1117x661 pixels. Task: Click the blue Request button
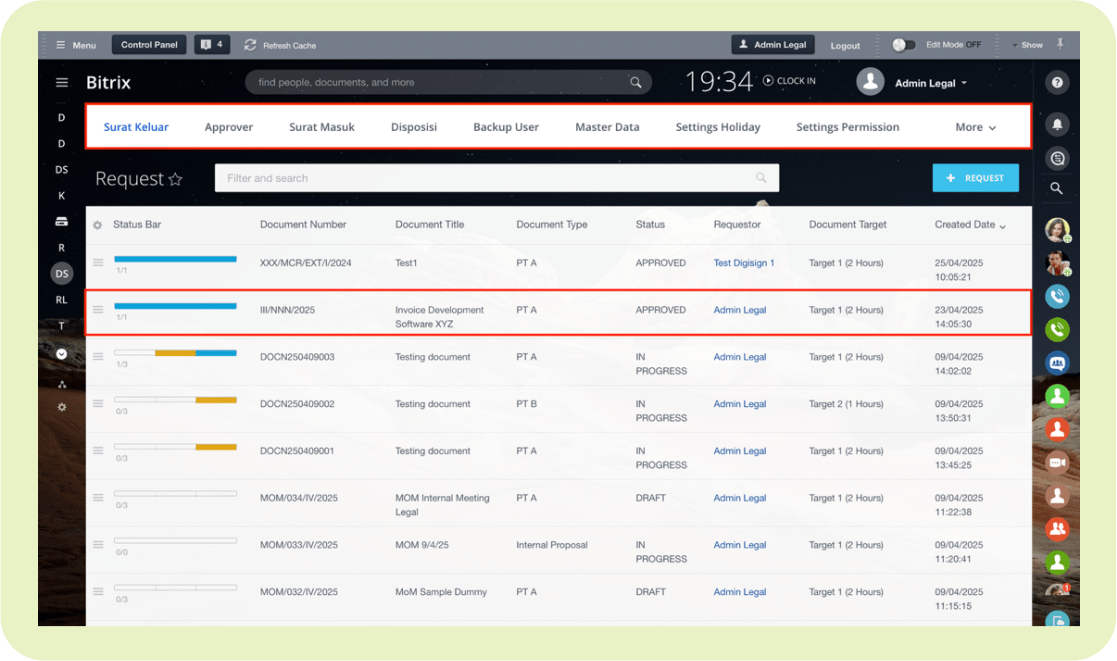[x=975, y=178]
